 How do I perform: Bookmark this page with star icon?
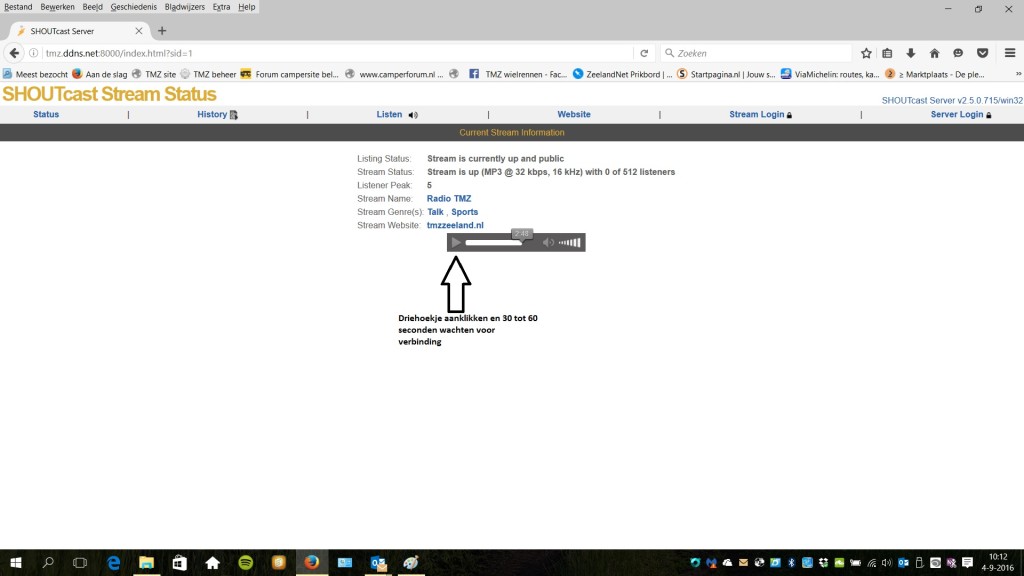[866, 53]
